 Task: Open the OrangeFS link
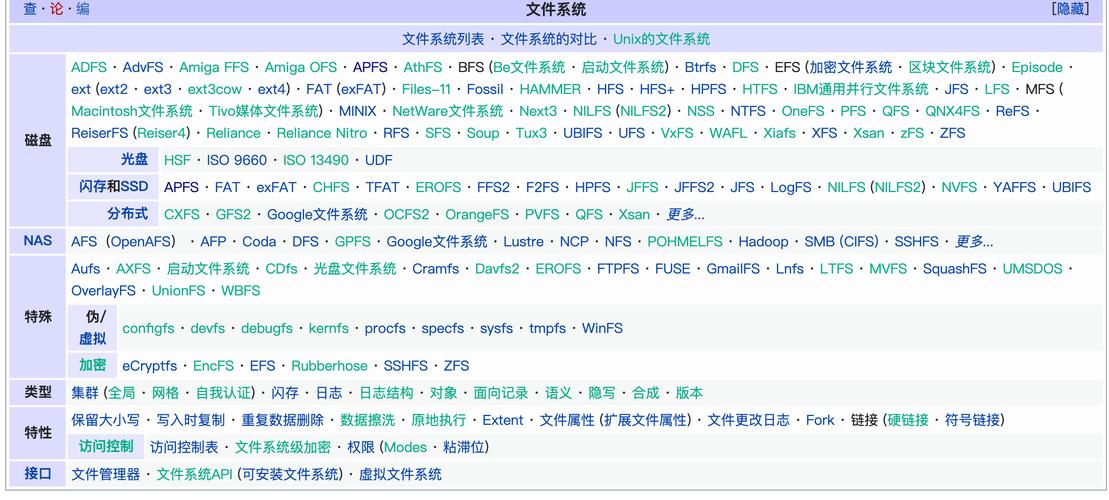(x=477, y=214)
